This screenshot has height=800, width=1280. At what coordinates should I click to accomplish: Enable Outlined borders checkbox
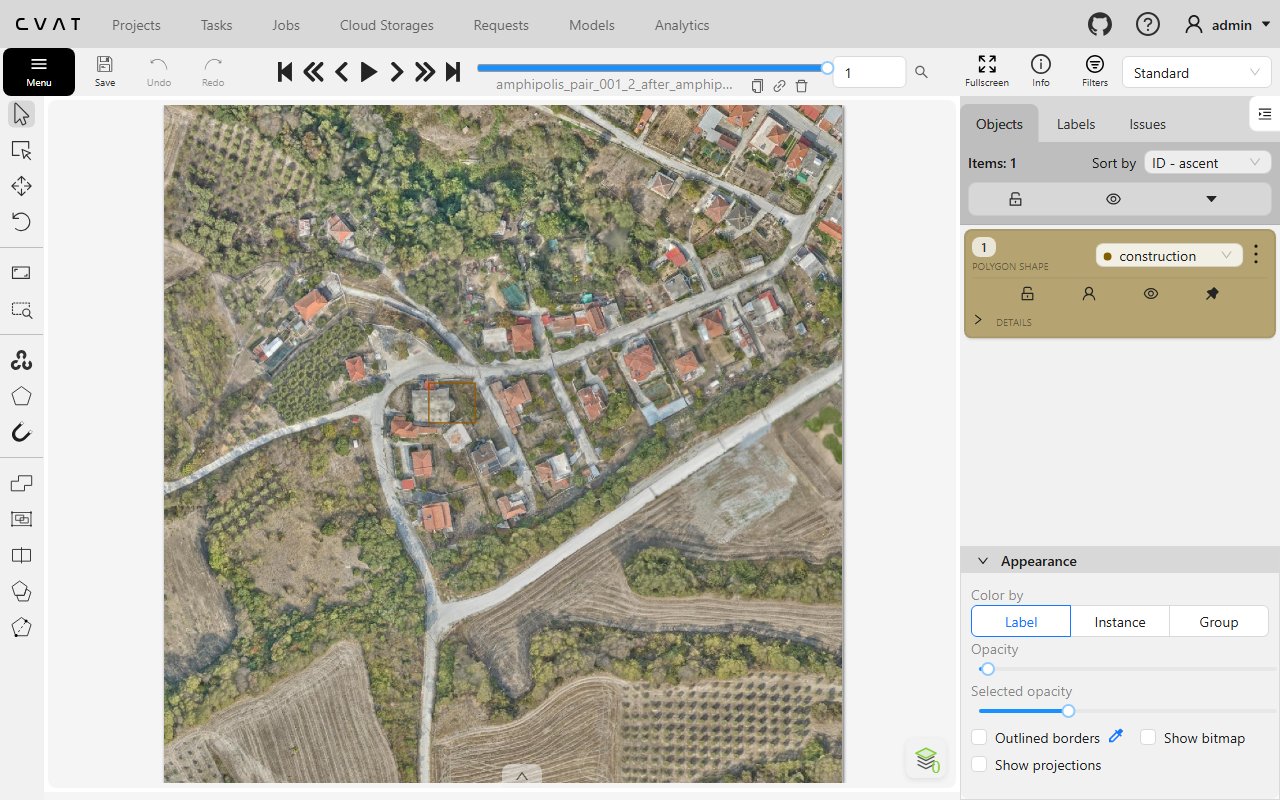pyautogui.click(x=980, y=738)
